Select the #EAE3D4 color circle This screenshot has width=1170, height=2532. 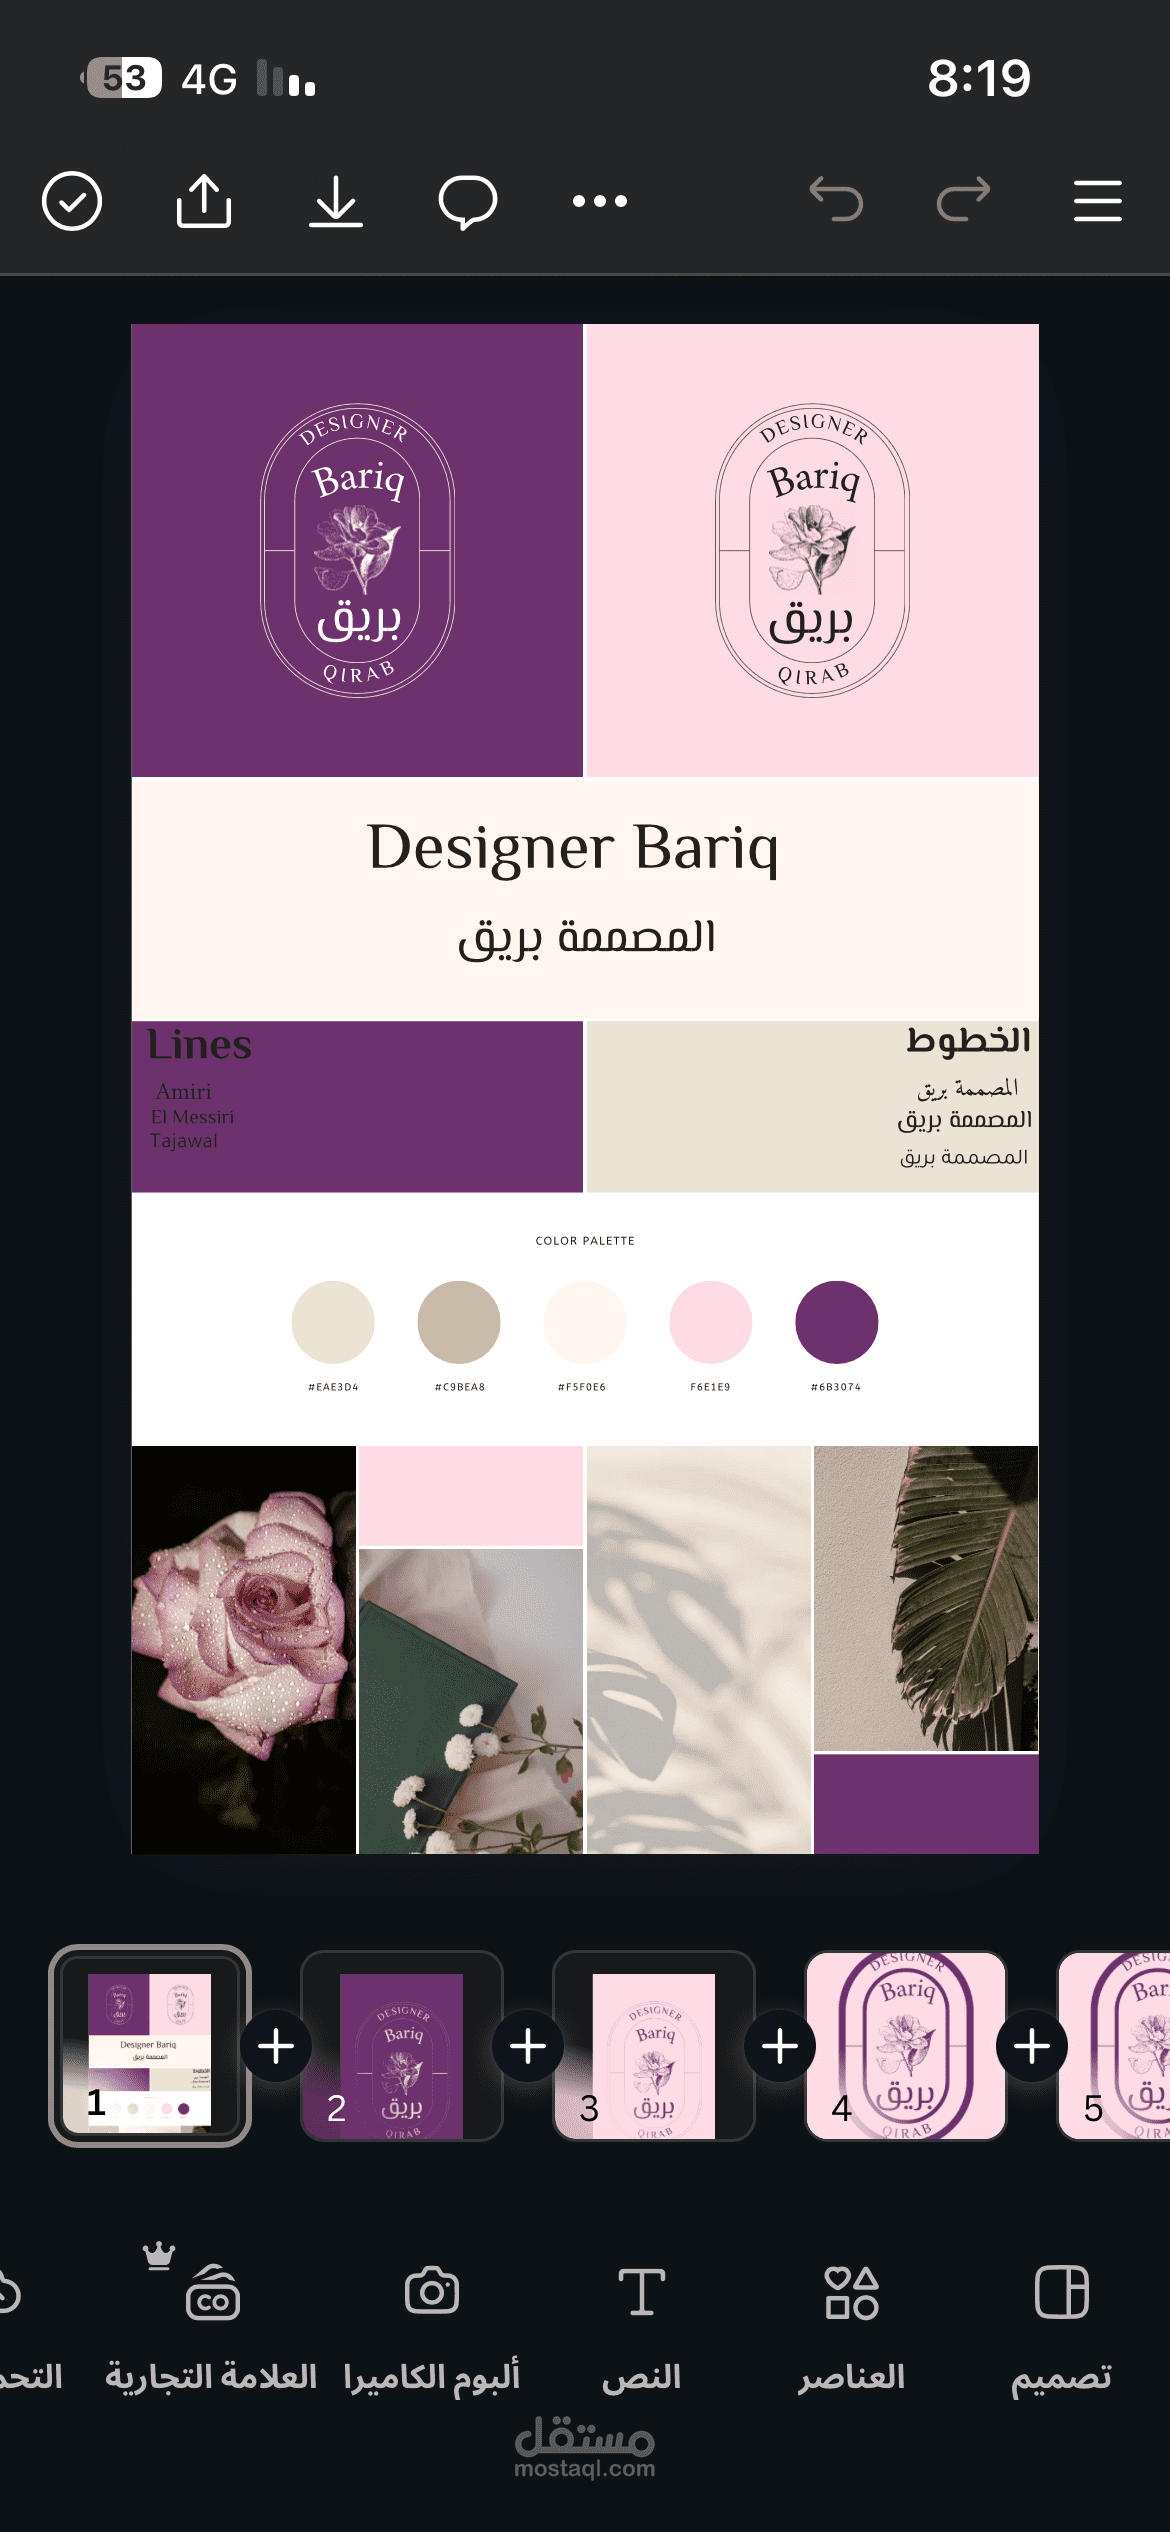(x=333, y=1322)
